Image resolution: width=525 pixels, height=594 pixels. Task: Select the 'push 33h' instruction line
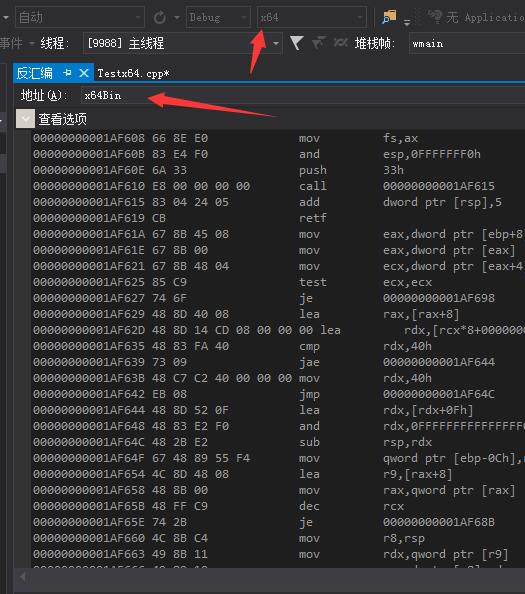click(278, 170)
